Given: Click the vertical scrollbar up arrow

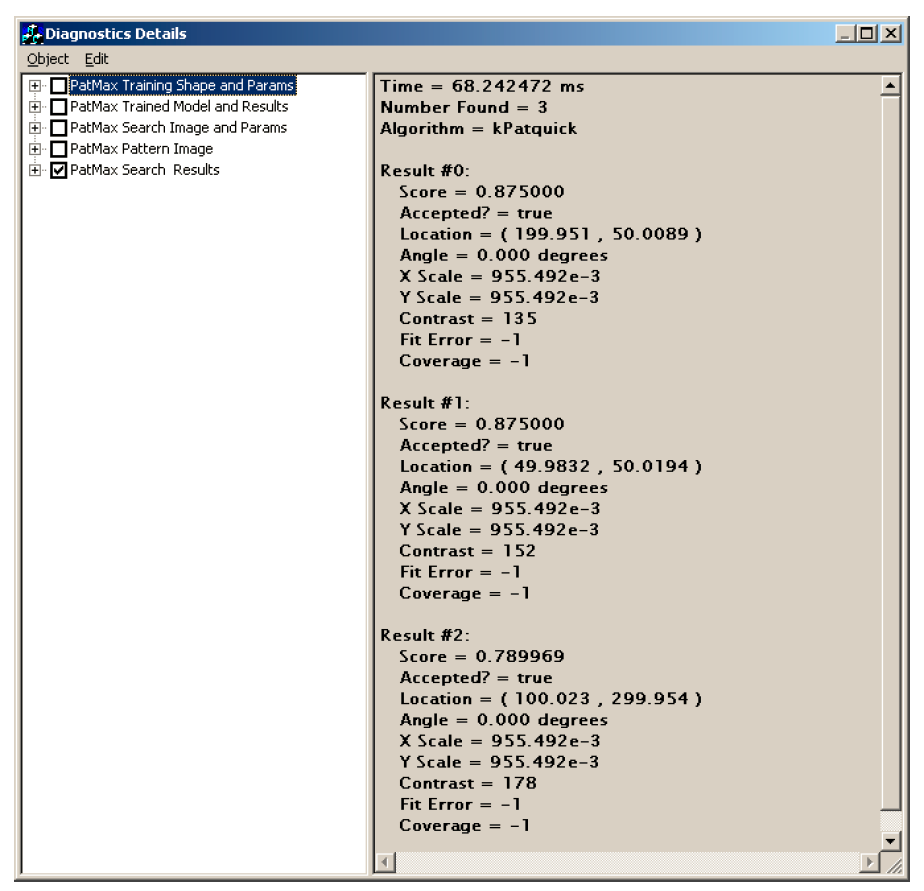Looking at the screenshot, I should tap(890, 86).
